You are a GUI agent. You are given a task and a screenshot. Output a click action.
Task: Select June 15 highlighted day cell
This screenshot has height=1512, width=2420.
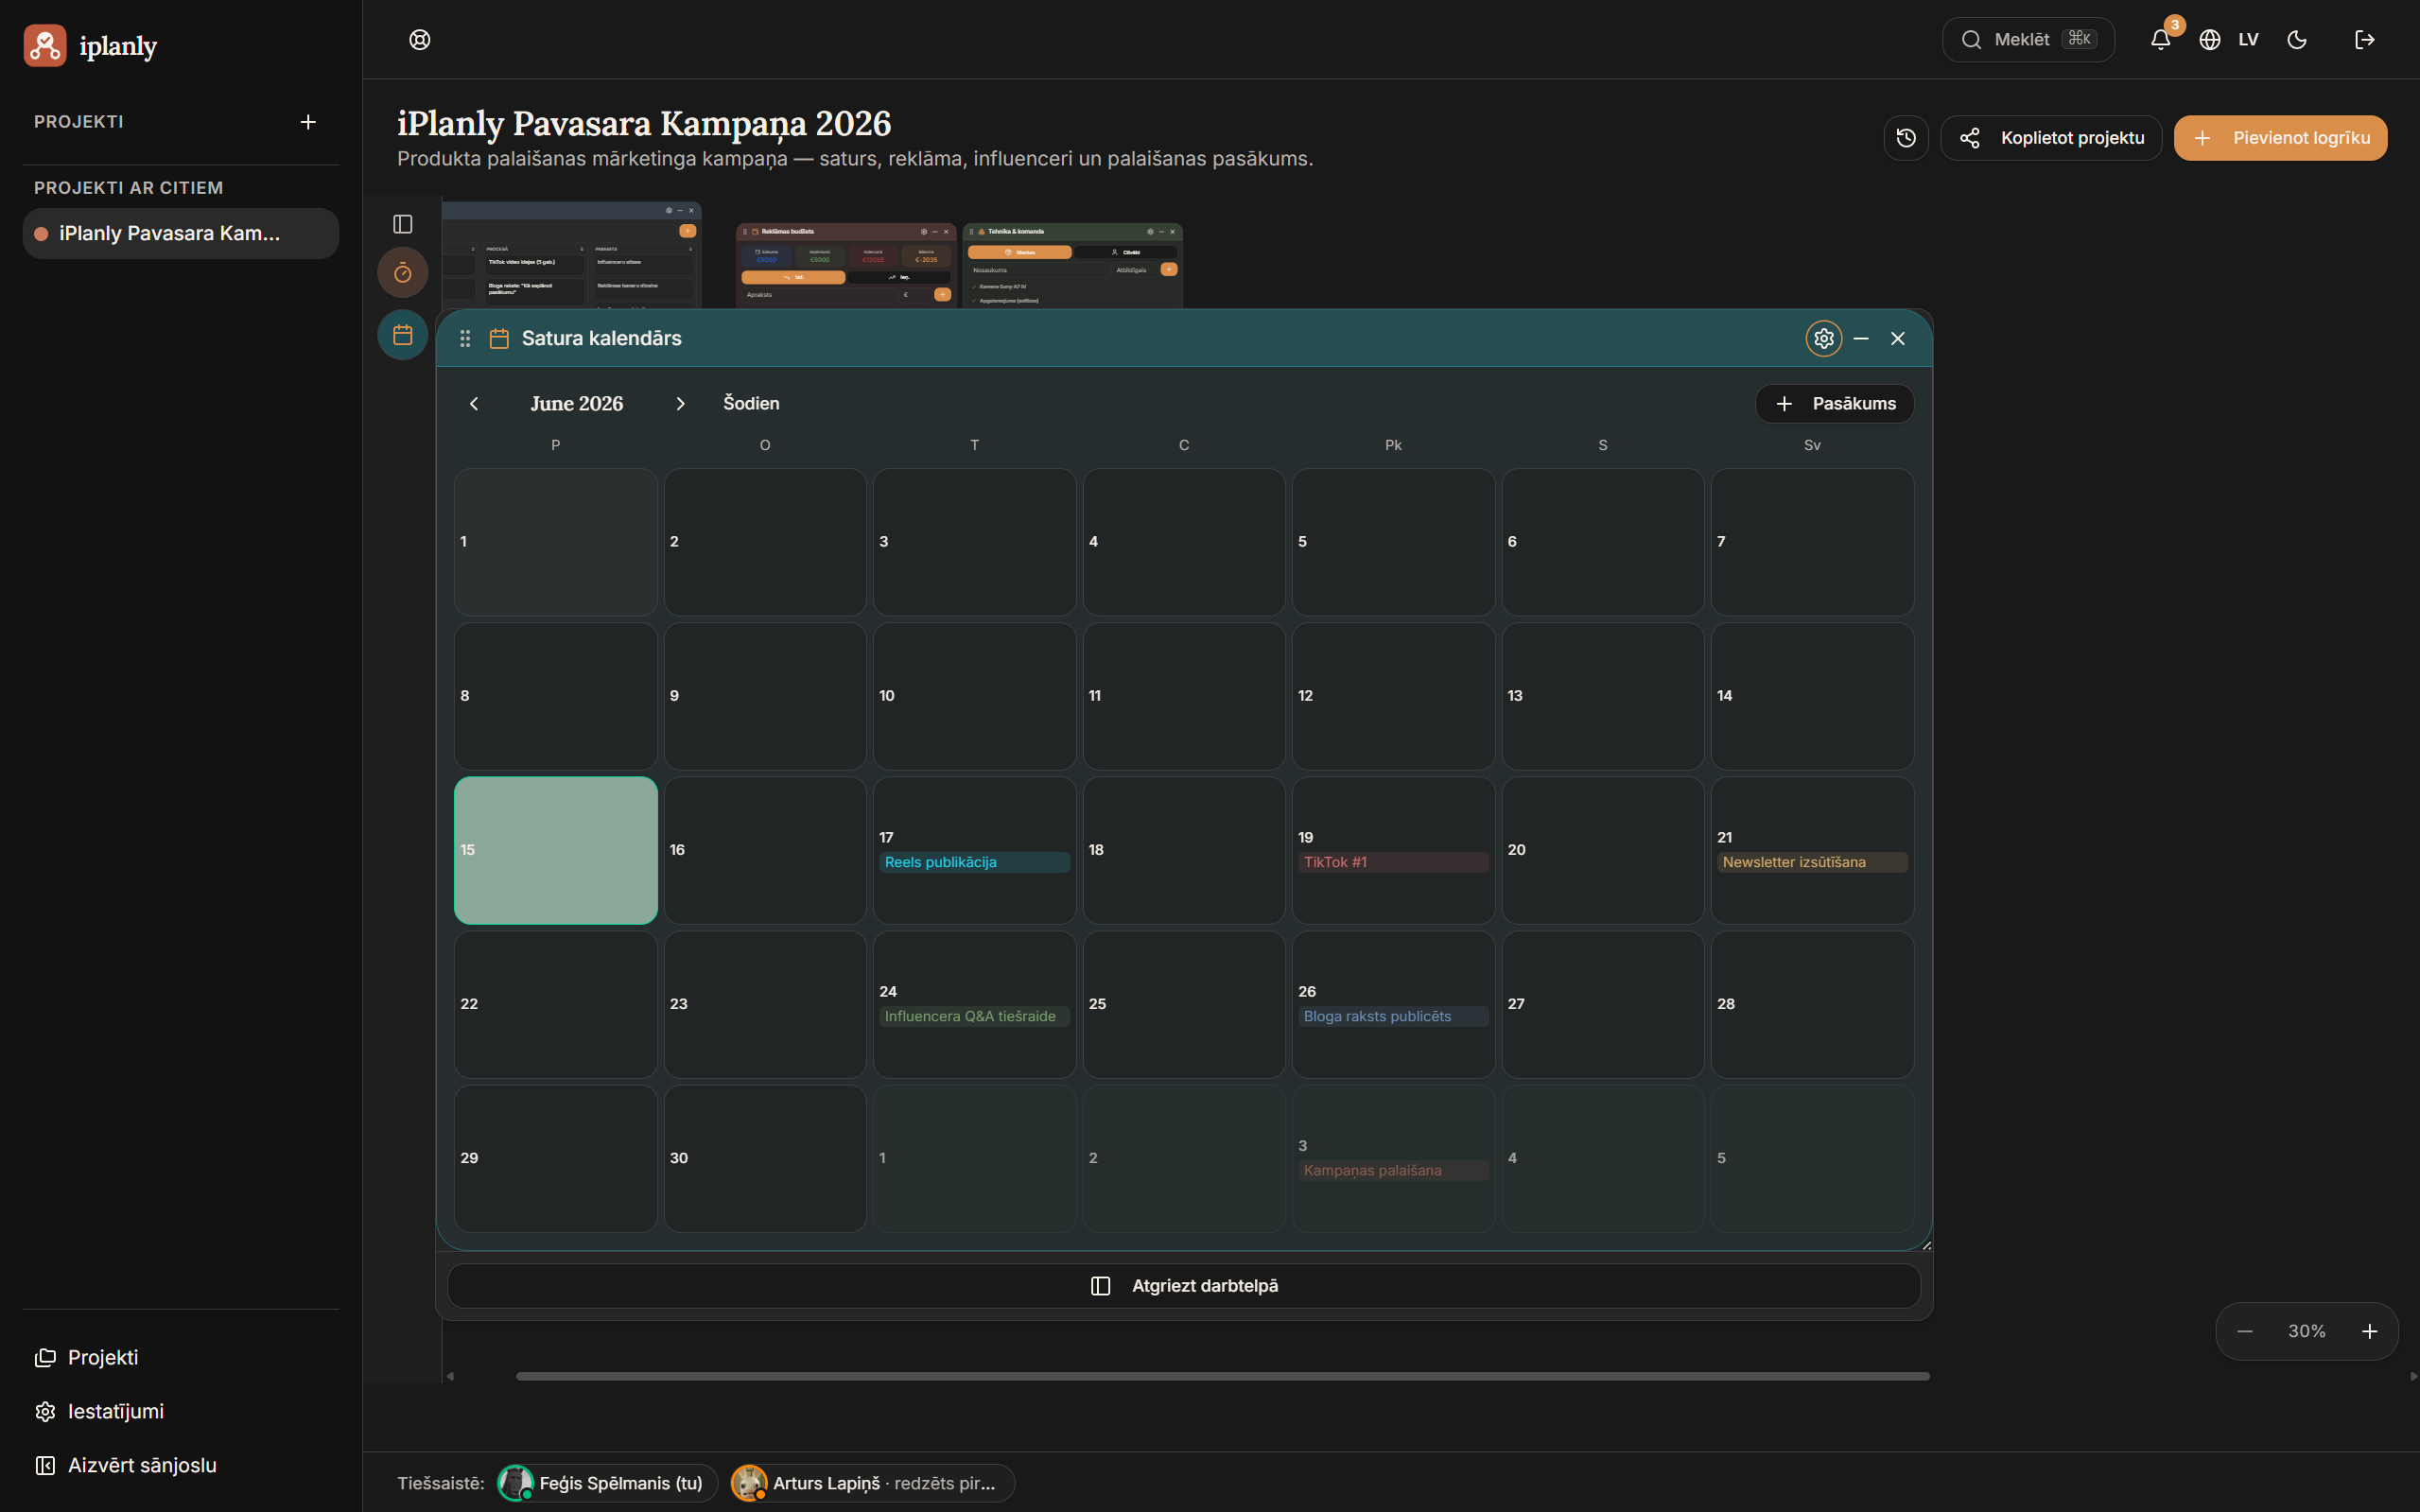click(556, 850)
